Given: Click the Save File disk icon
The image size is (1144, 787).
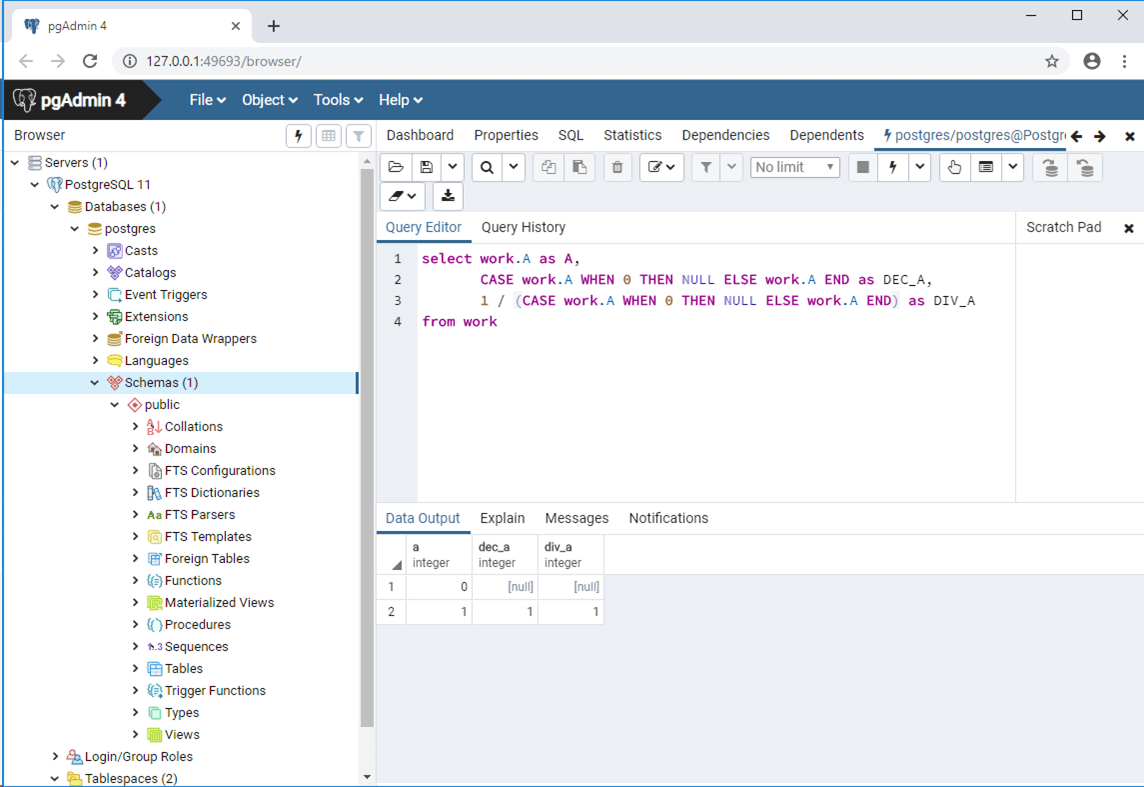Looking at the screenshot, I should [x=427, y=167].
